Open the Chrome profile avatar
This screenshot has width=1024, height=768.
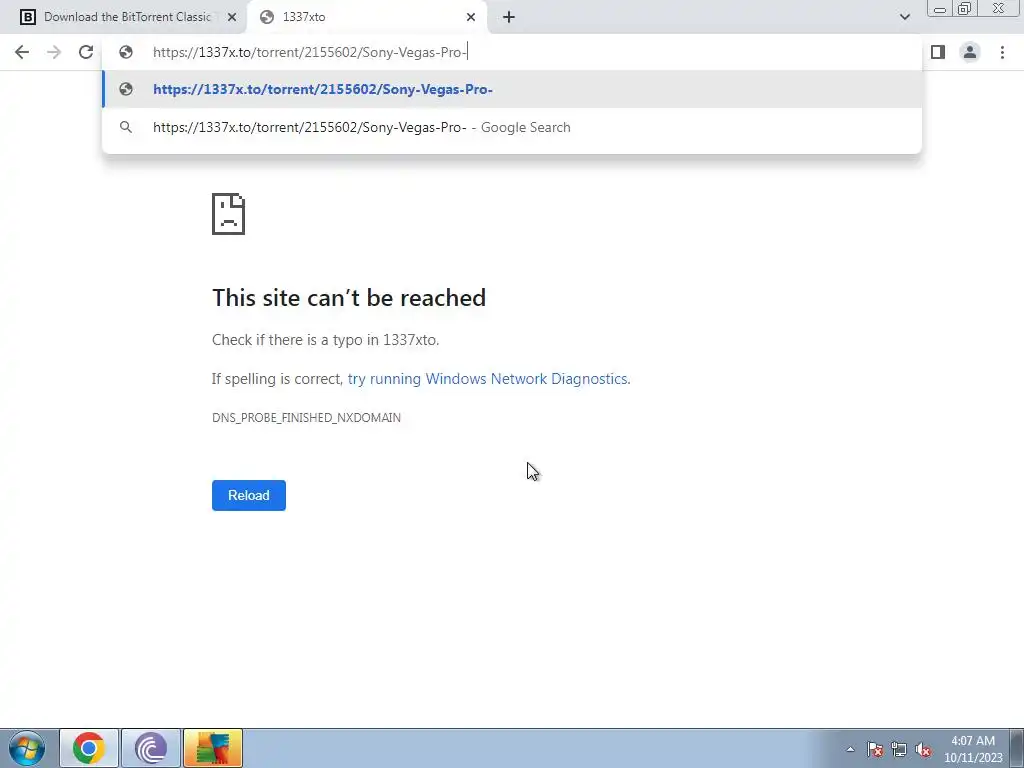point(970,52)
